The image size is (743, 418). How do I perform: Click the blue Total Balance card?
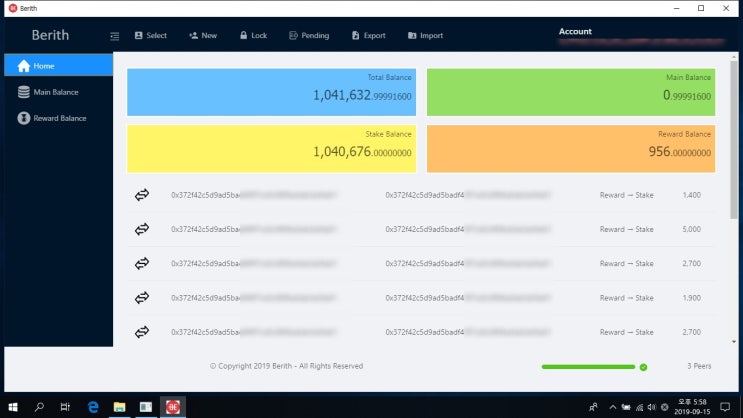coord(272,92)
